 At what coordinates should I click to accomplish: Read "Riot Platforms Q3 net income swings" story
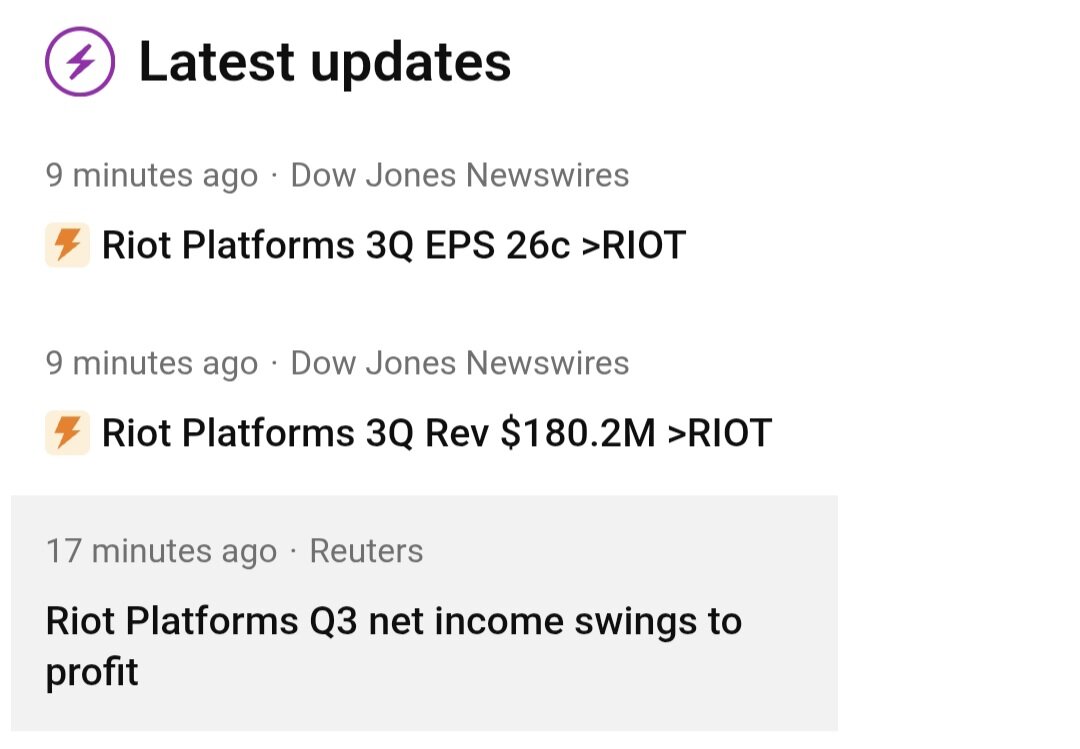(393, 622)
